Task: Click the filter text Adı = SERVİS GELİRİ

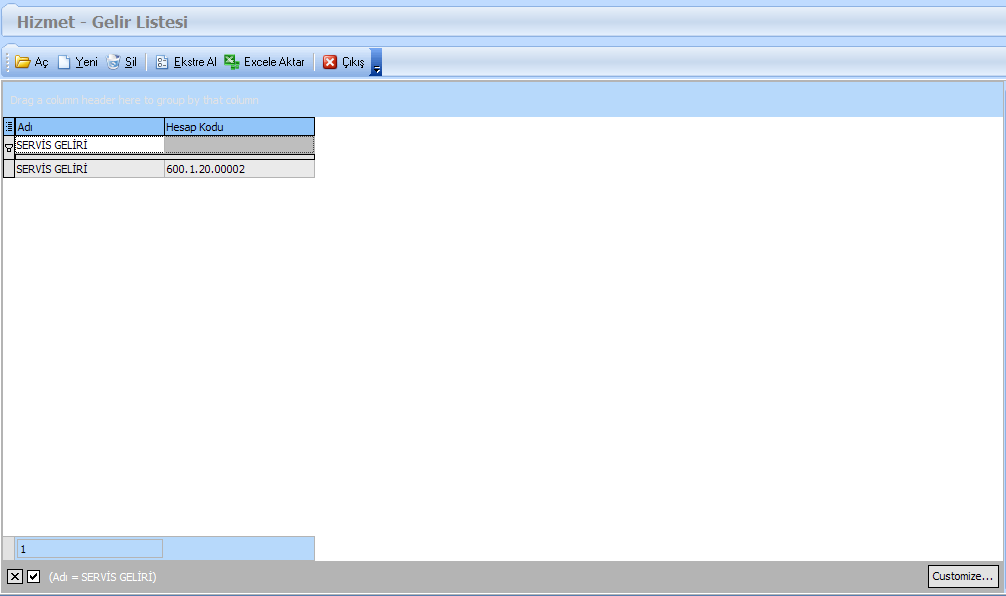Action: click(x=102, y=577)
